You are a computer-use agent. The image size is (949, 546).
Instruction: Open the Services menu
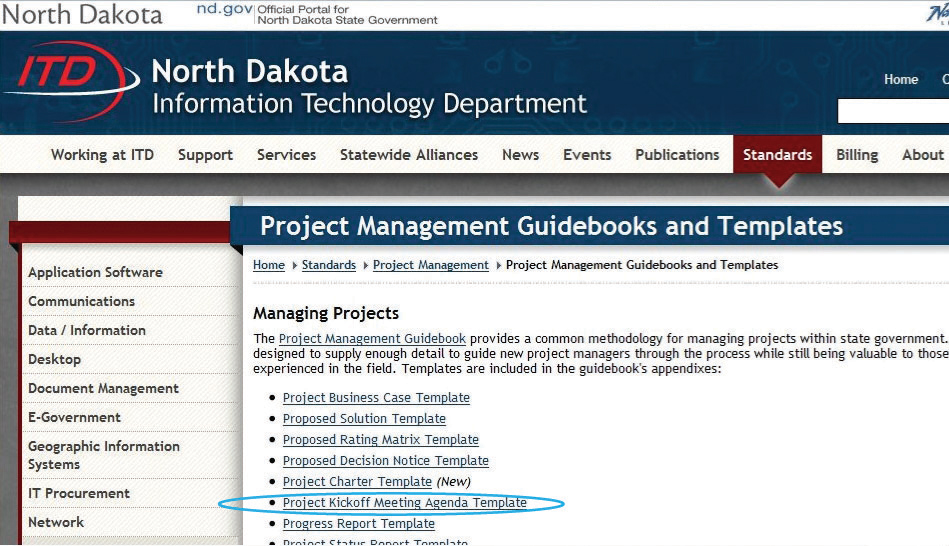(286, 155)
